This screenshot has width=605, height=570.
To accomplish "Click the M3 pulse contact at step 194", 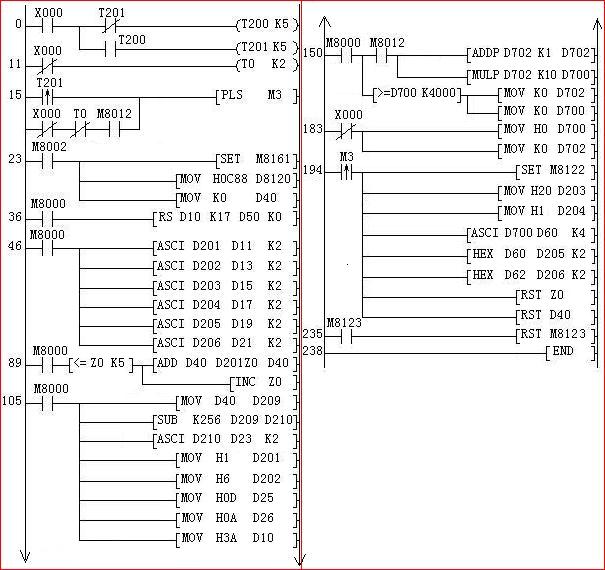I will 346,171.
